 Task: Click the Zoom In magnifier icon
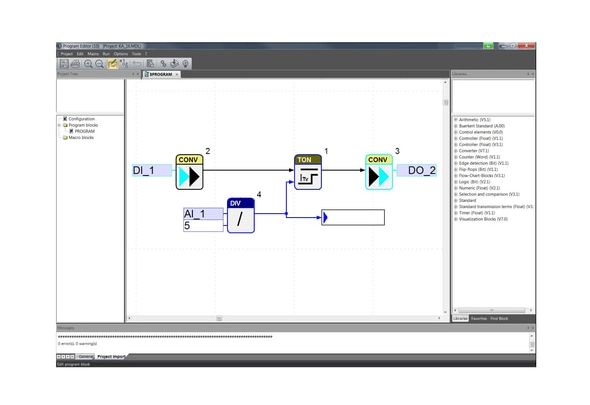click(x=88, y=64)
